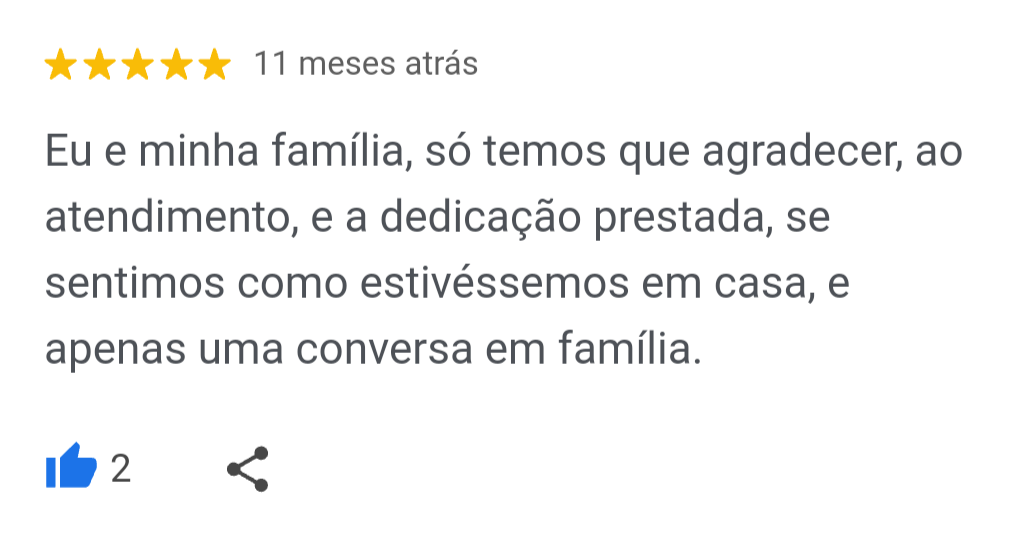Select the fifth rating star

[213, 66]
